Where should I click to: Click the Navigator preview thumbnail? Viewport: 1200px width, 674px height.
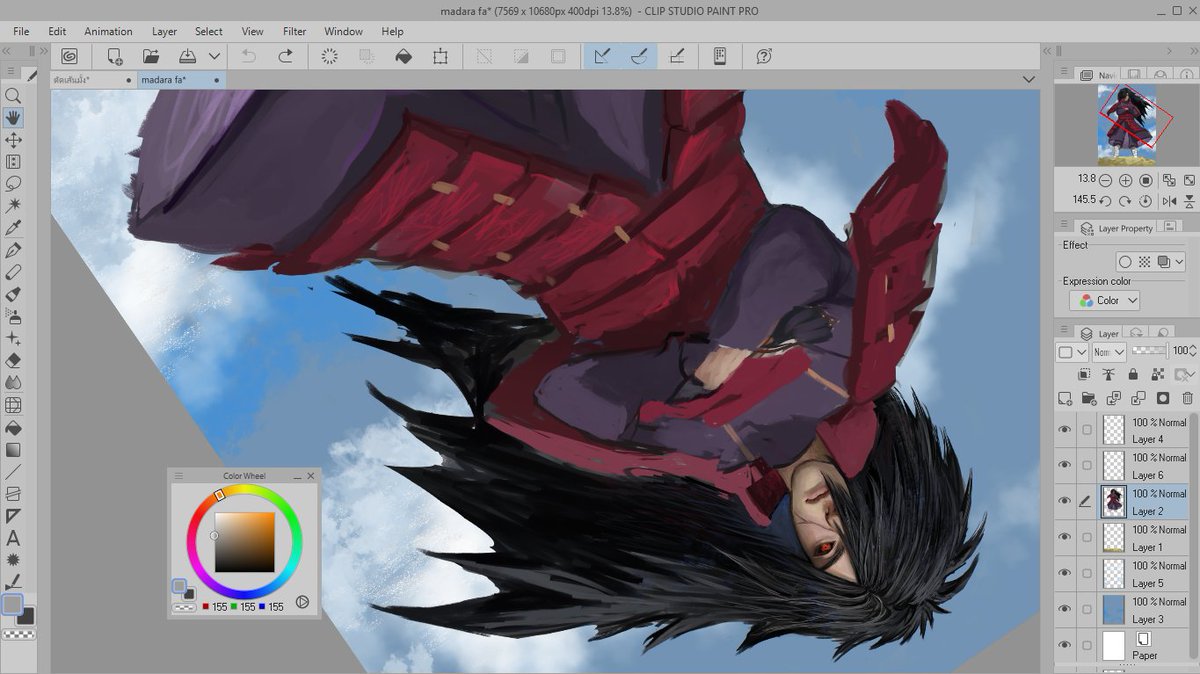click(1127, 125)
